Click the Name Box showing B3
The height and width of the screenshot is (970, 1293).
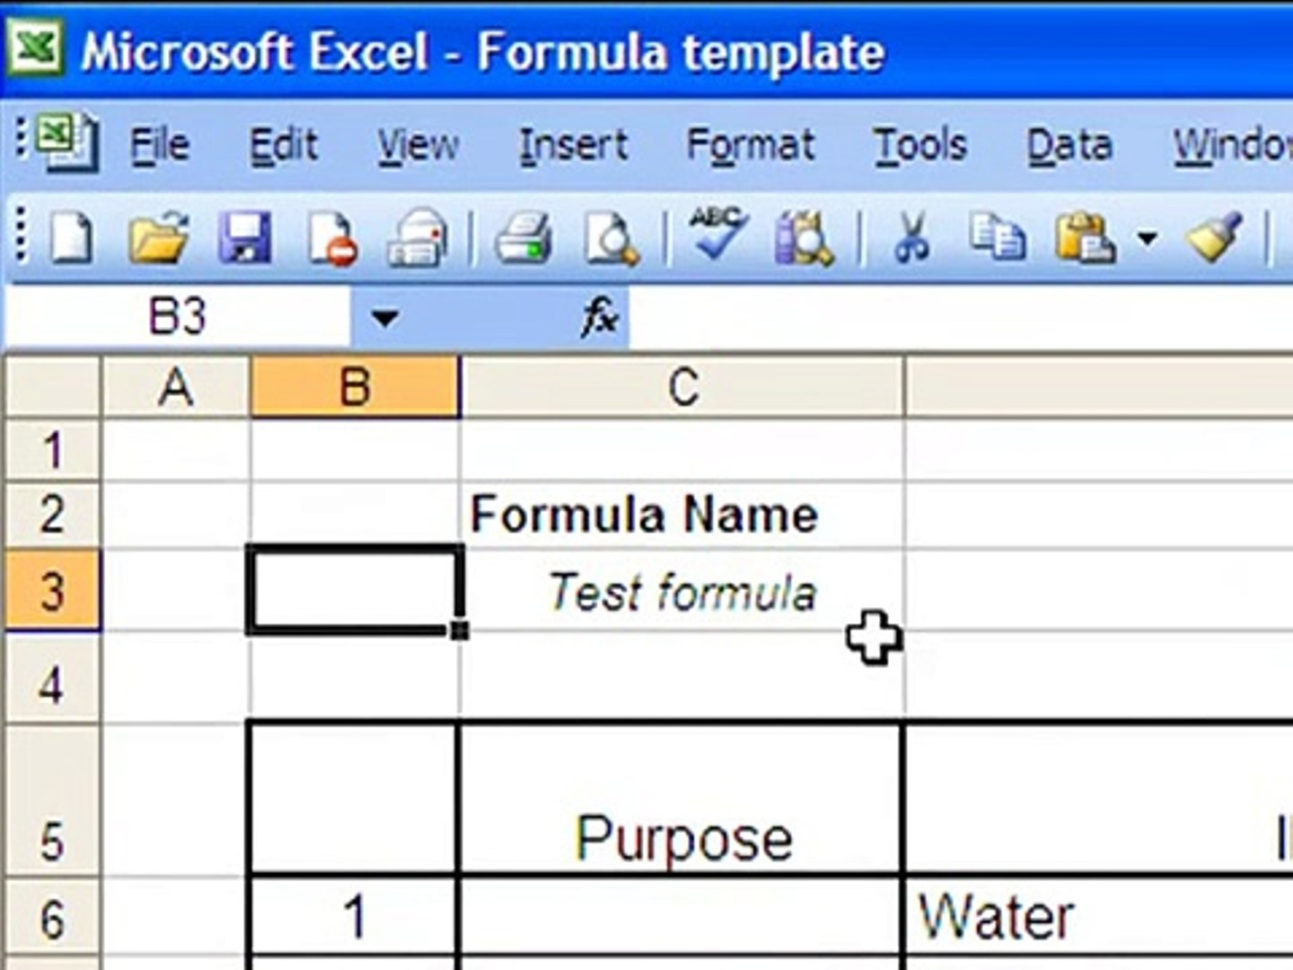178,318
